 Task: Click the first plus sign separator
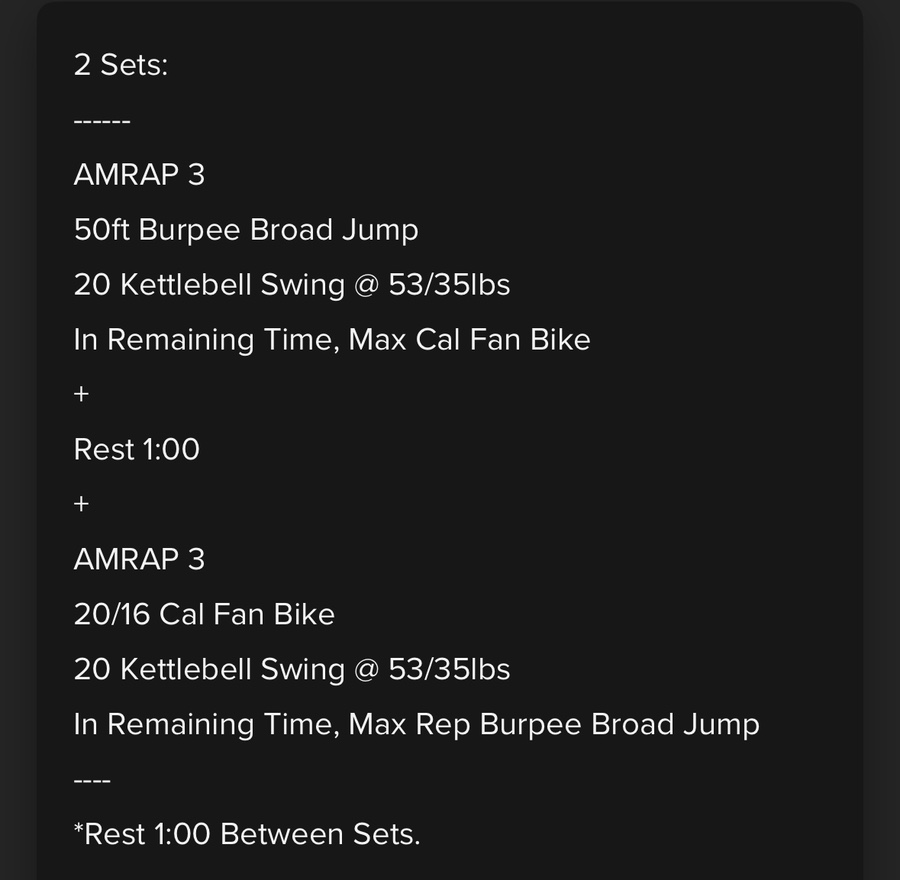click(x=82, y=394)
